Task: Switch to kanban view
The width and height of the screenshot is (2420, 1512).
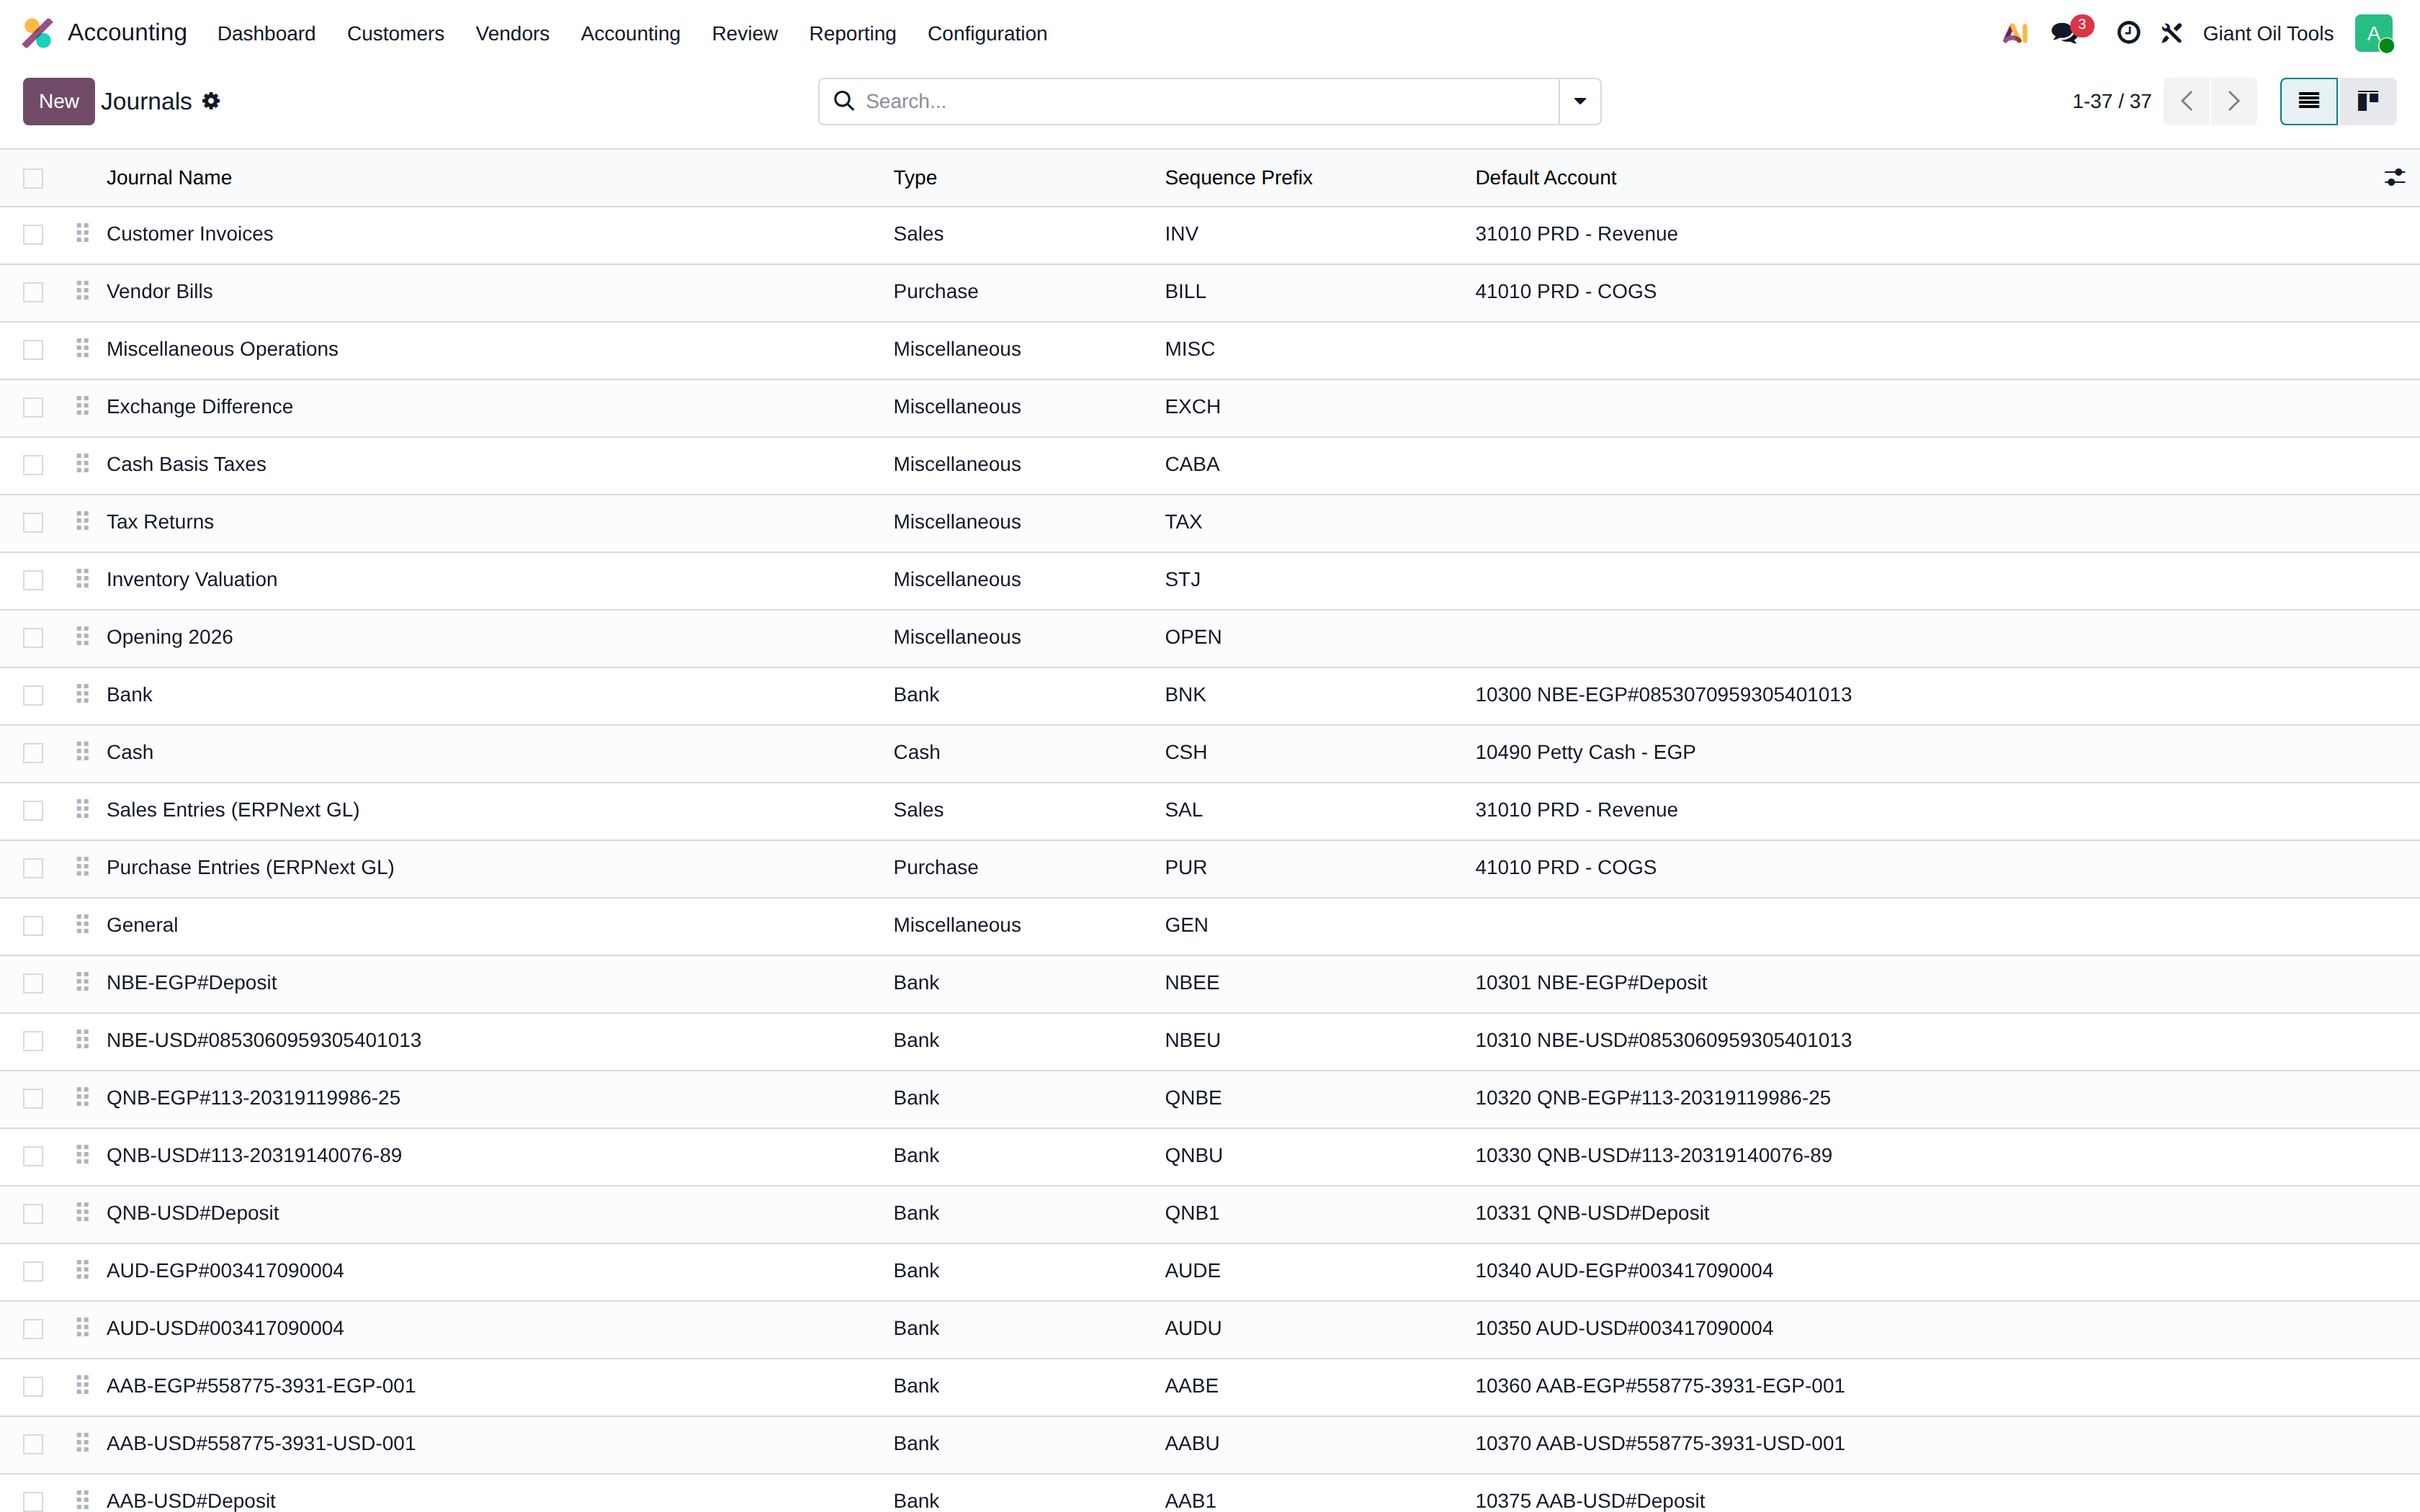Action: point(2367,101)
